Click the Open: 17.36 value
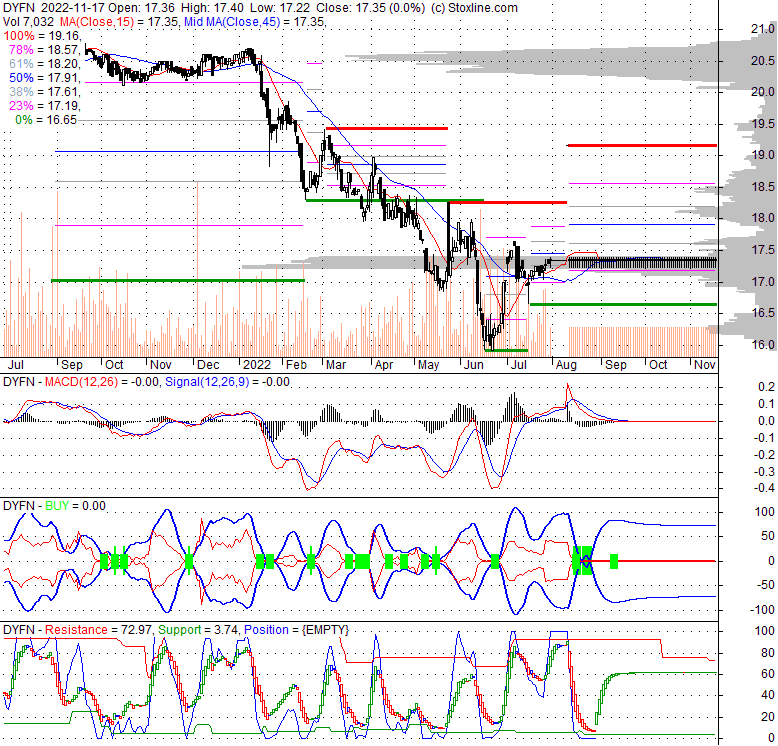The width and height of the screenshot is (778, 746). point(141,8)
